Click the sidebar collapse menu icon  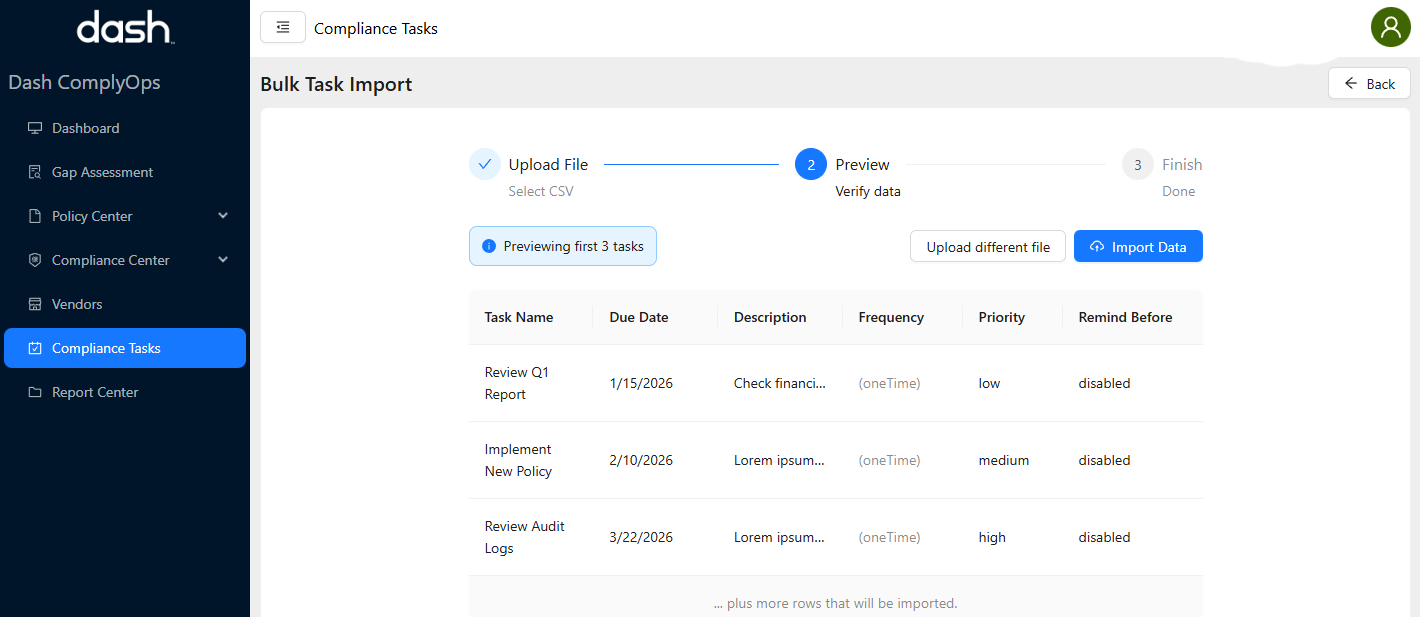282,28
